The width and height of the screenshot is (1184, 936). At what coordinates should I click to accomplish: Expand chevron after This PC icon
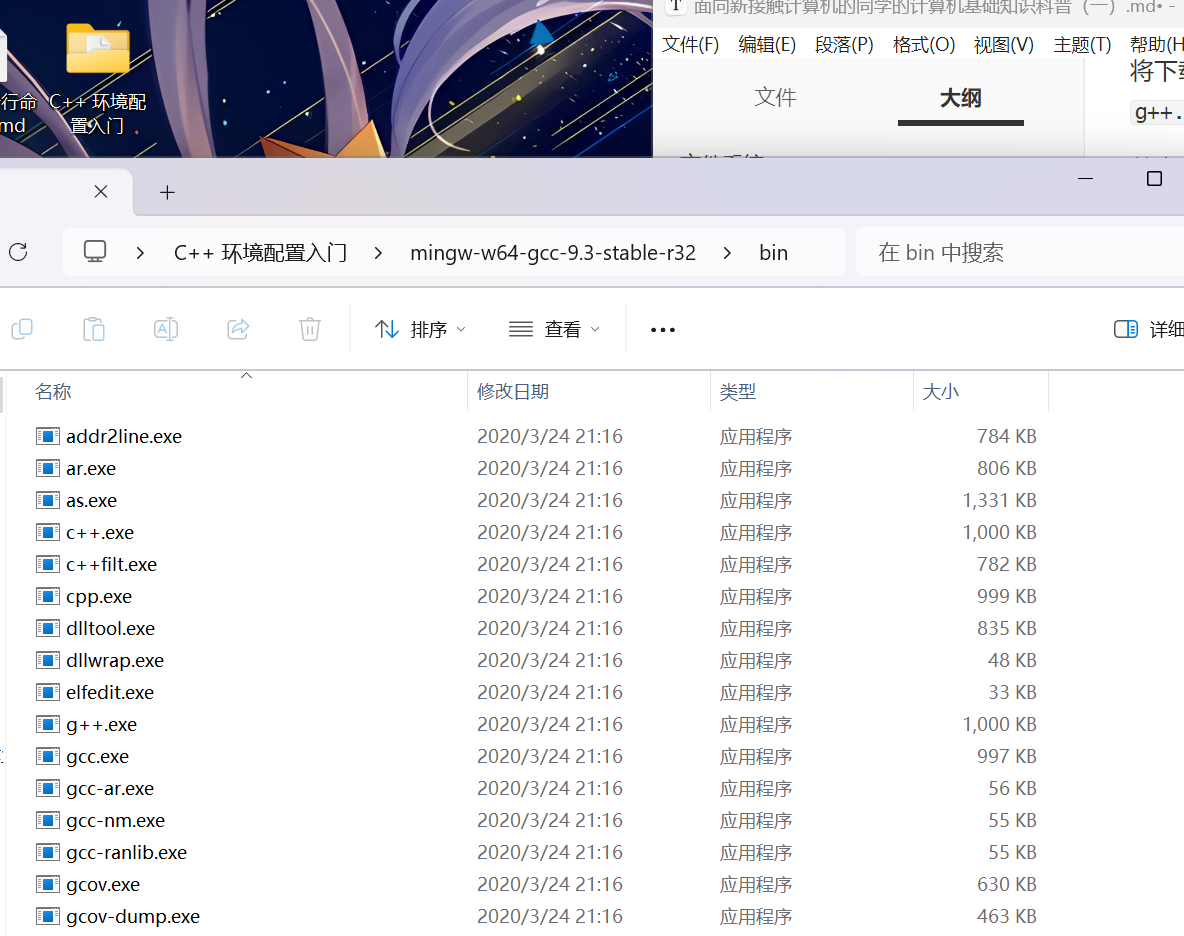point(140,253)
